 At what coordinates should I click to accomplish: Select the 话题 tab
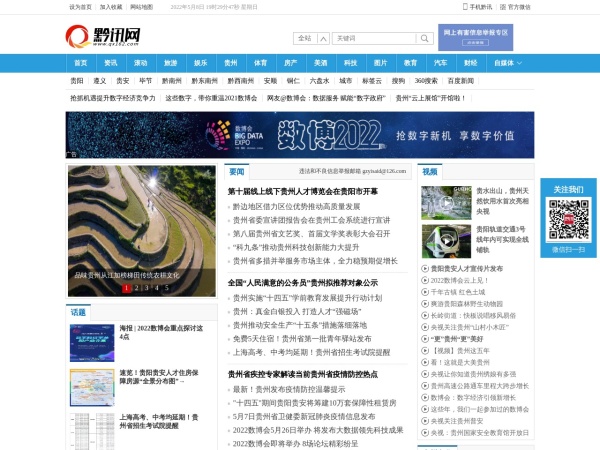point(78,313)
